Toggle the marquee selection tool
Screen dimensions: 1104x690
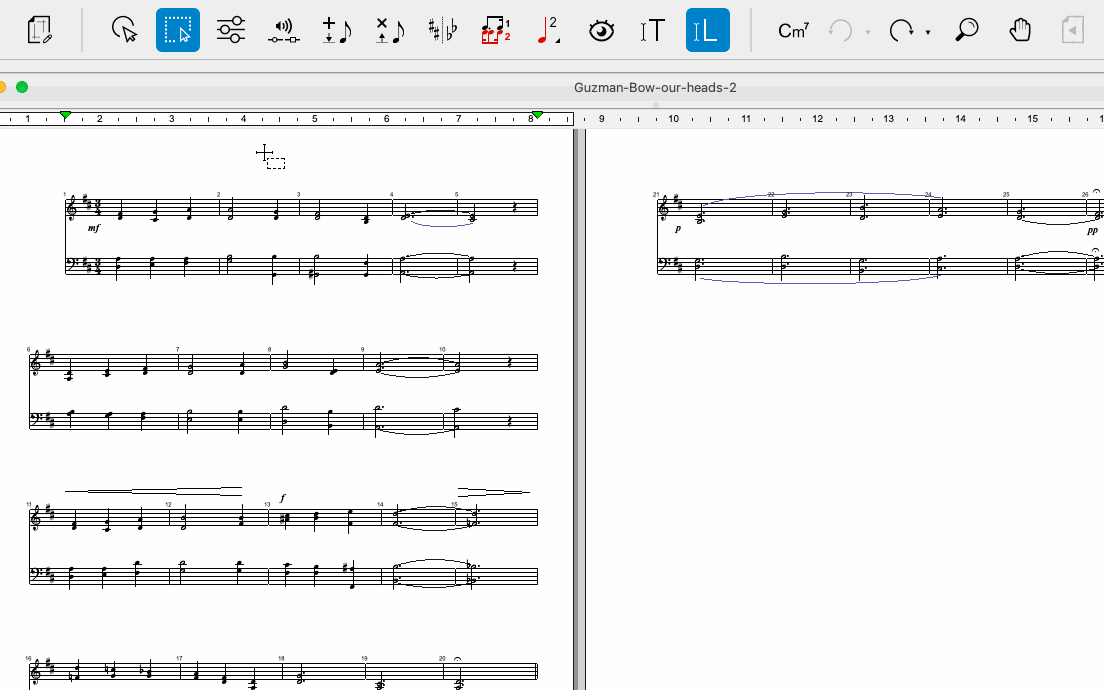pyautogui.click(x=178, y=30)
